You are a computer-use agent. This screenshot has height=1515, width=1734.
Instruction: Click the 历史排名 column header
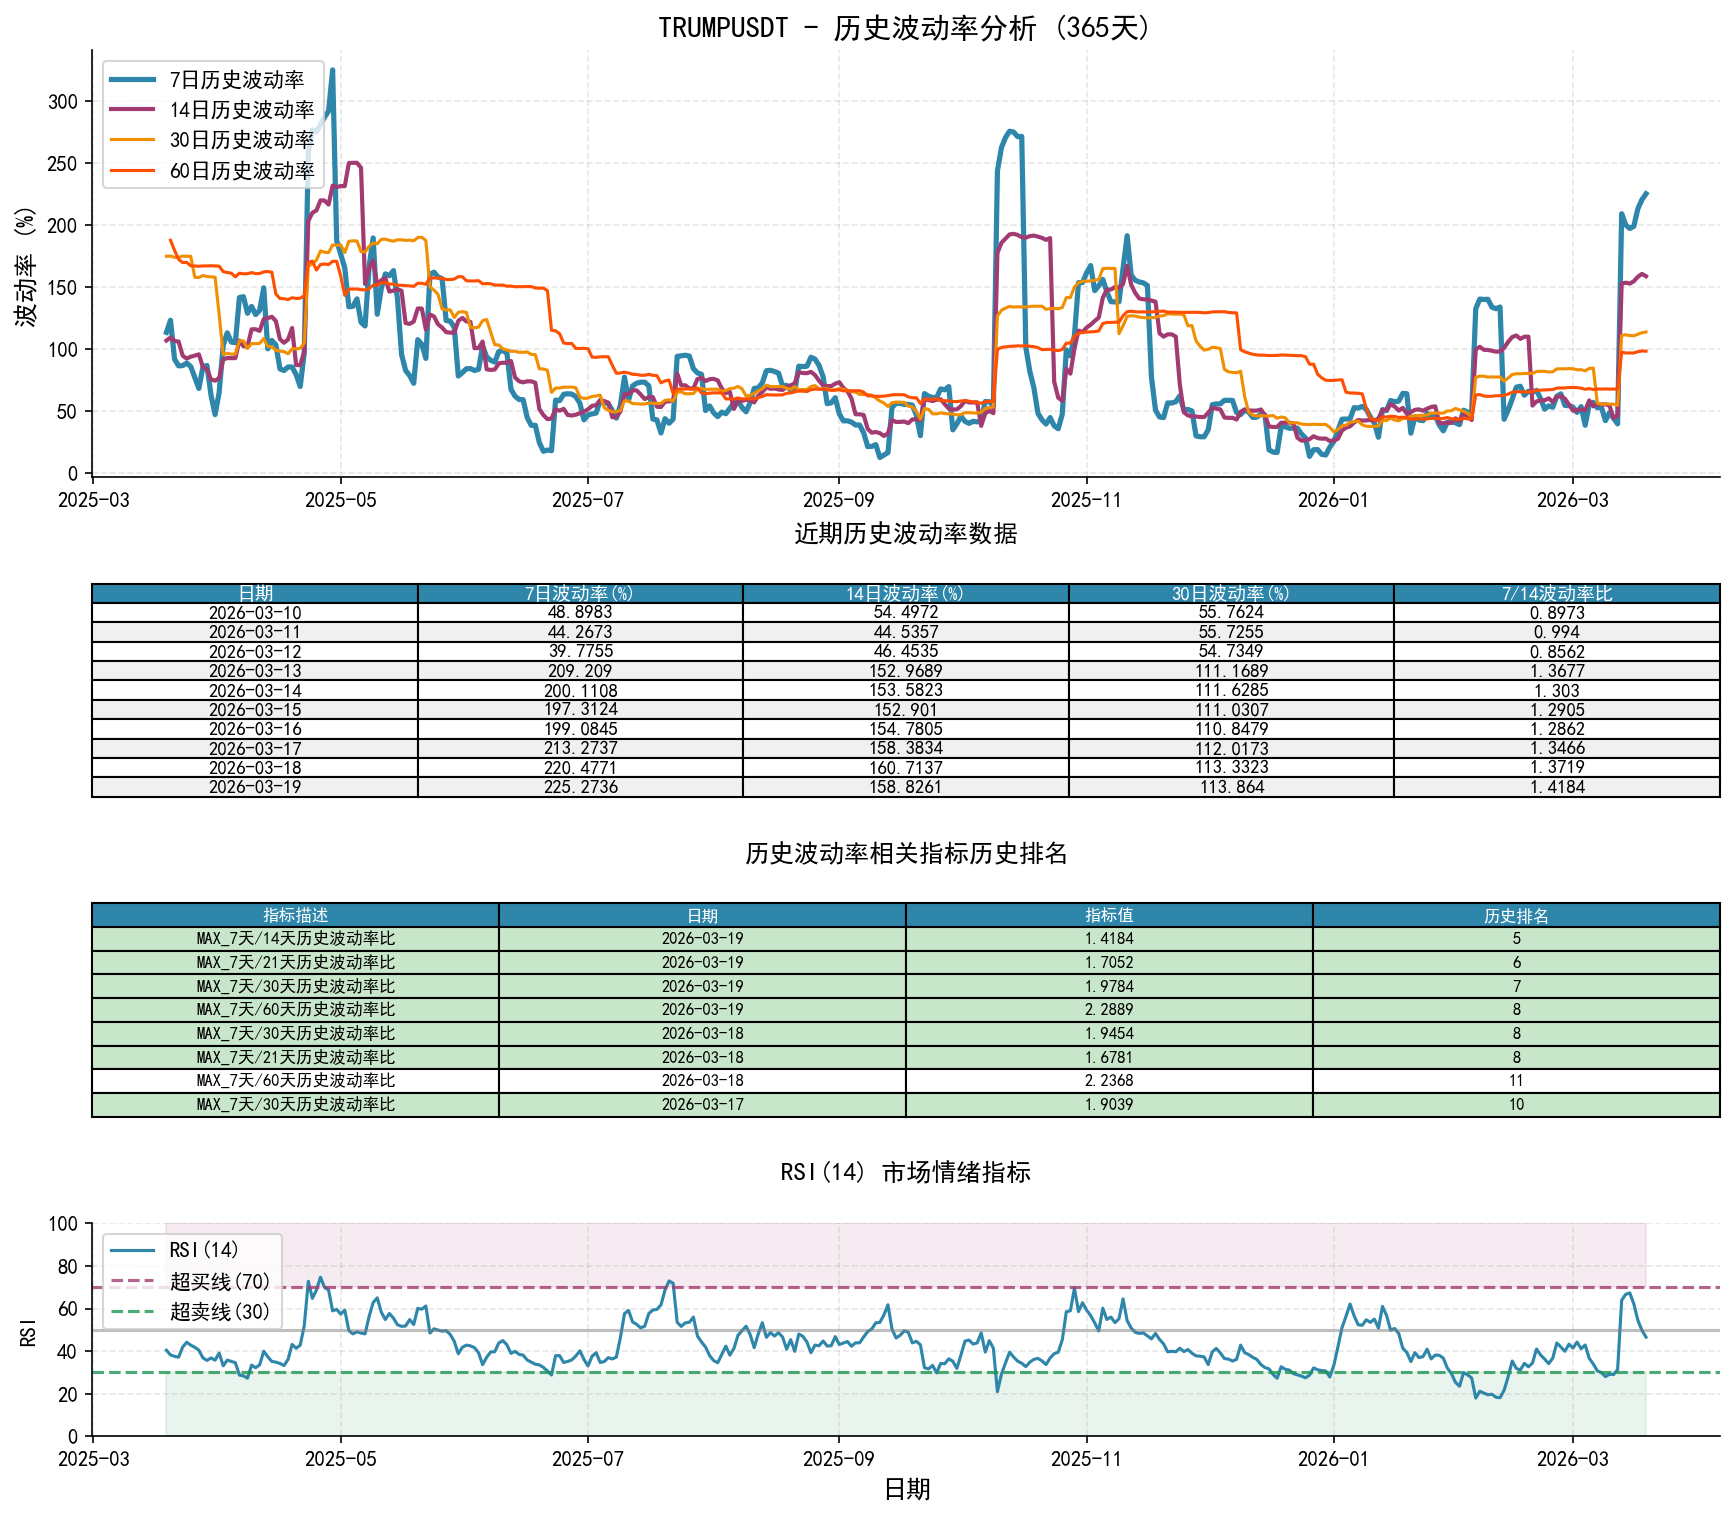[1516, 915]
